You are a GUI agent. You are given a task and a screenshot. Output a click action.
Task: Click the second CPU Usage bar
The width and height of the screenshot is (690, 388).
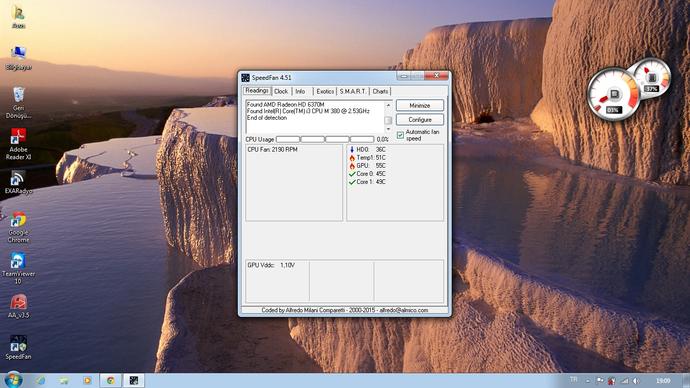pyautogui.click(x=312, y=139)
